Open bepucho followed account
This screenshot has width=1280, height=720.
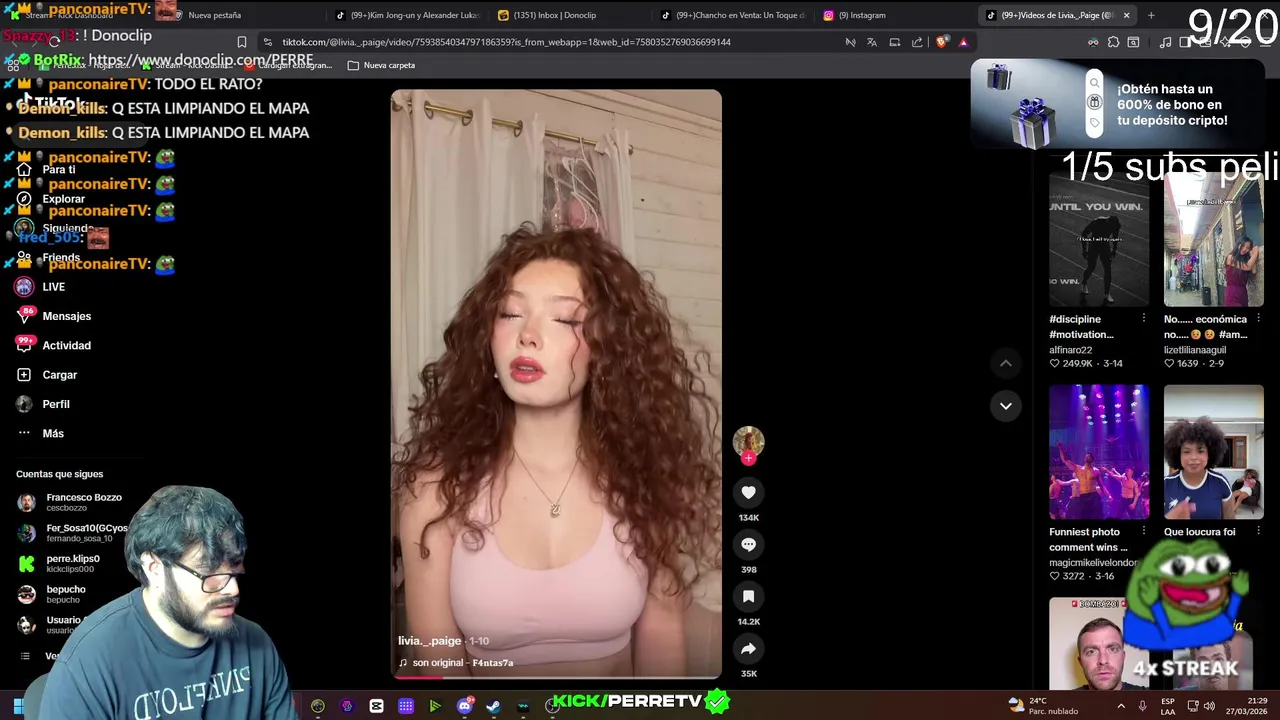(x=52, y=594)
